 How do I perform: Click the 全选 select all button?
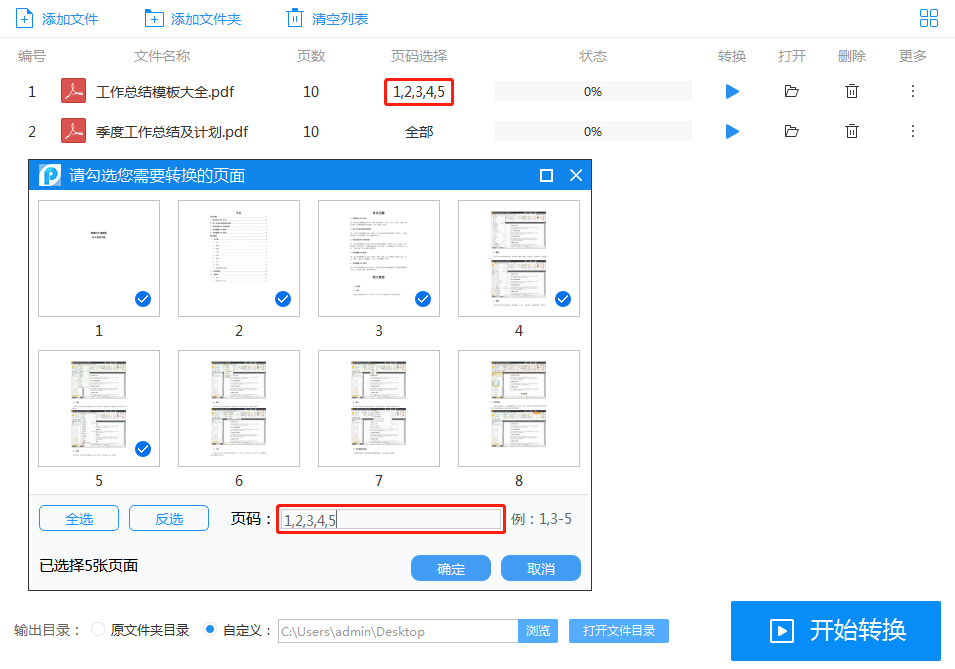(x=79, y=519)
